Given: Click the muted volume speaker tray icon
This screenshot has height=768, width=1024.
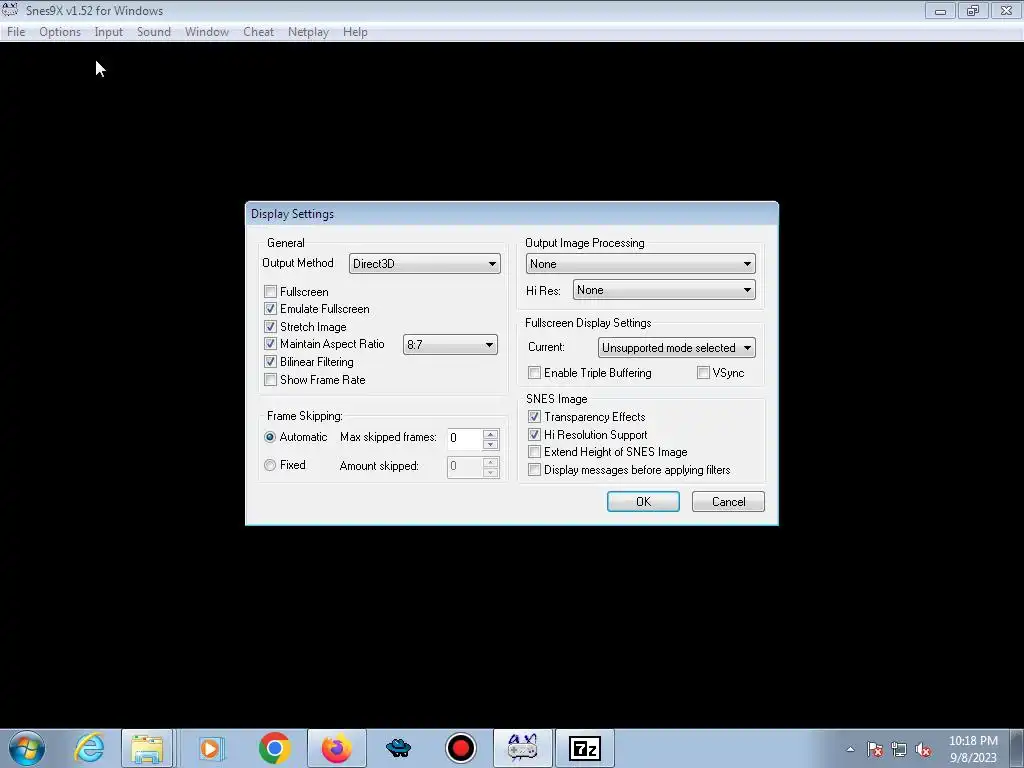Looking at the screenshot, I should click(x=923, y=749).
